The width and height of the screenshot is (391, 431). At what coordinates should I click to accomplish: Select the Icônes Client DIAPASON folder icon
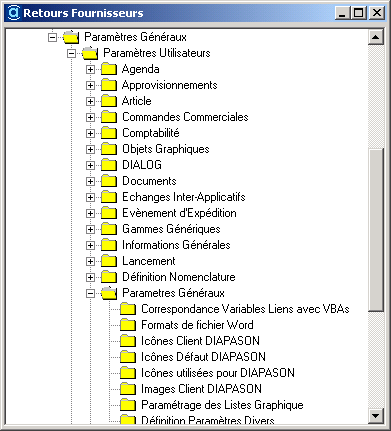(x=128, y=341)
